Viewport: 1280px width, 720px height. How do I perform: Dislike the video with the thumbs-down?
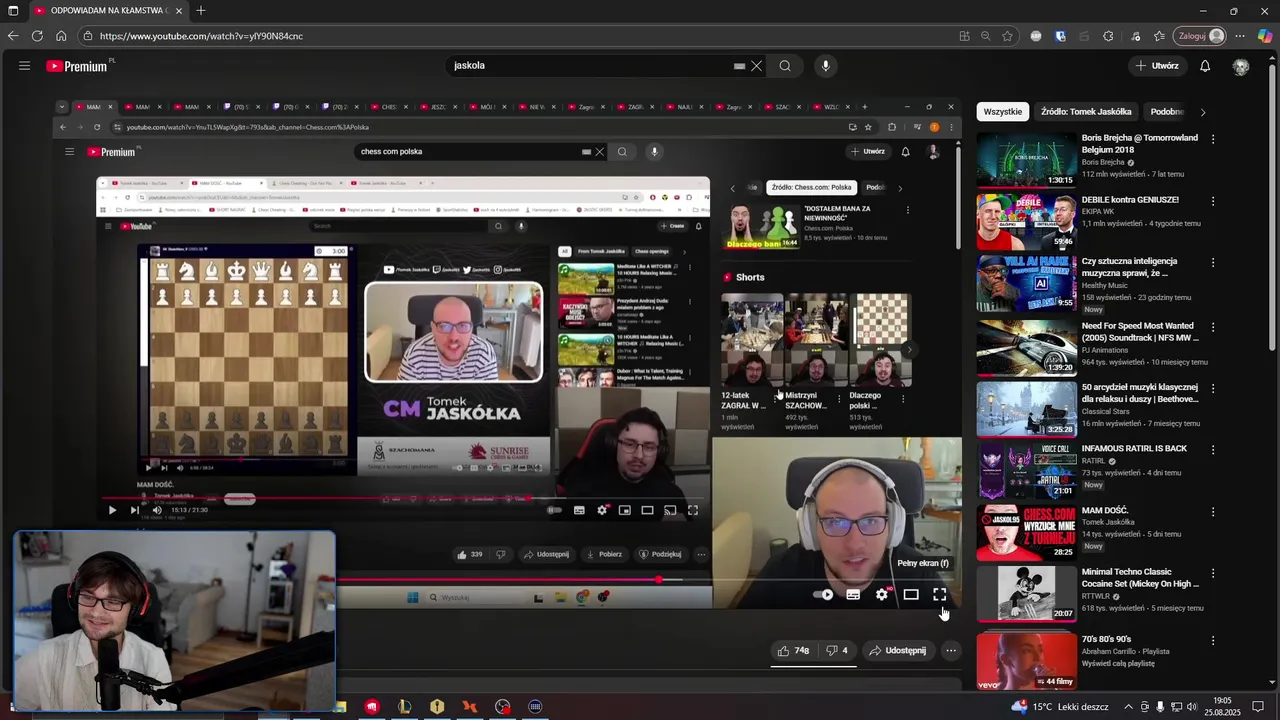point(837,650)
